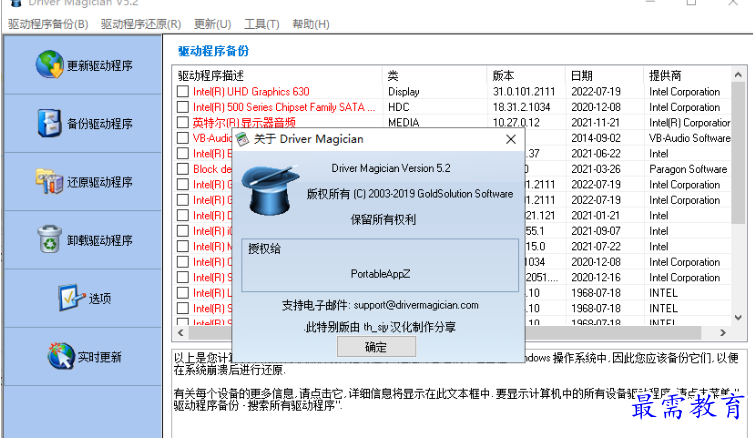Click the 确定 button in the dialog
Viewport: 753px width, 438px height.
(376, 347)
